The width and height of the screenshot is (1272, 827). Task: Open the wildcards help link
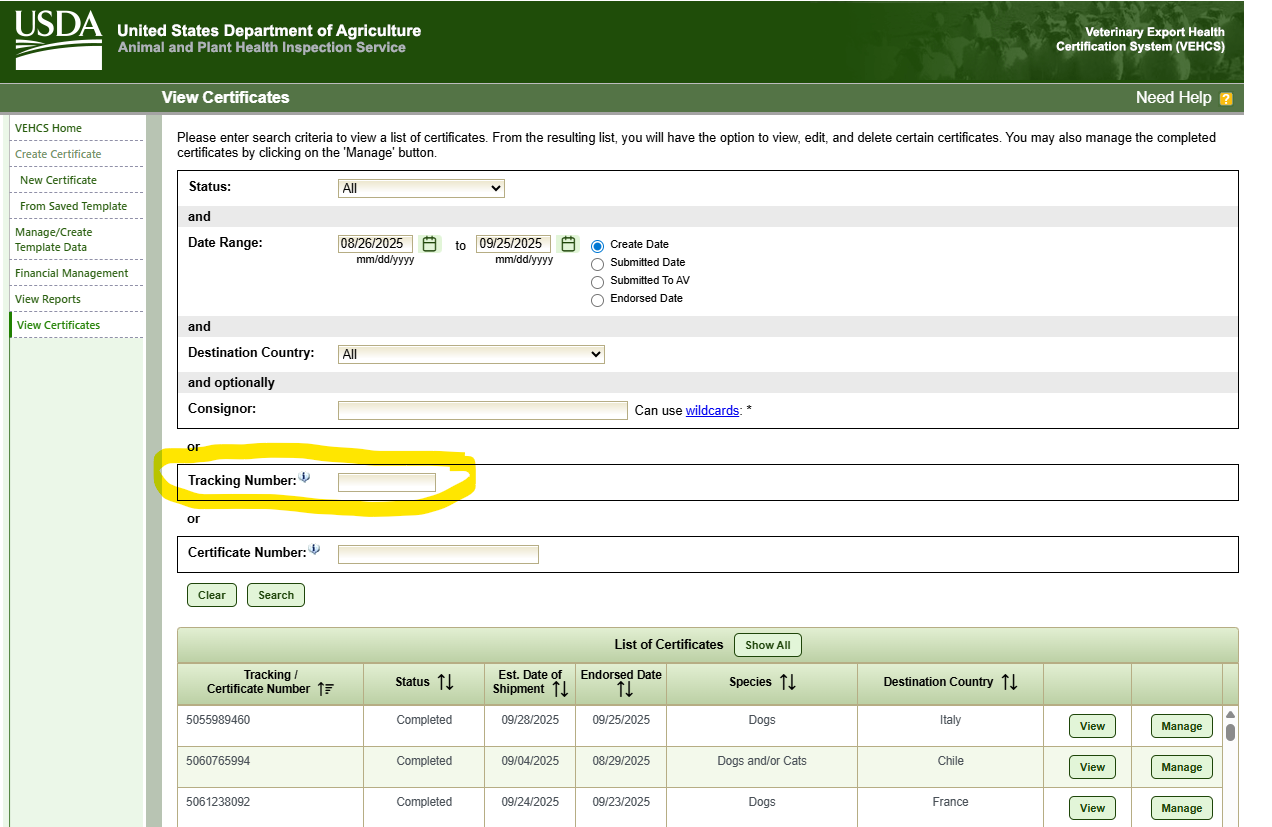point(711,410)
